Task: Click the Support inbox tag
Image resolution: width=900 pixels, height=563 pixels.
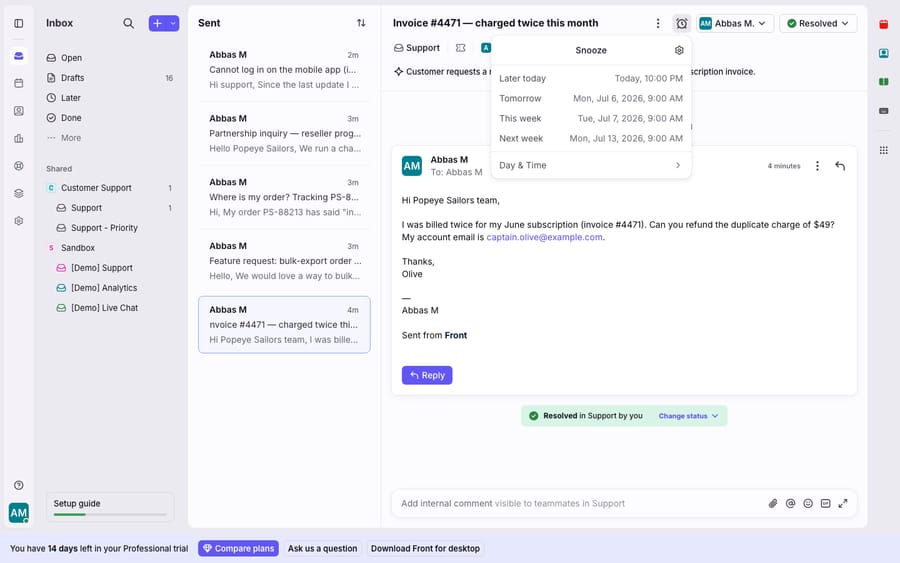Action: [417, 48]
